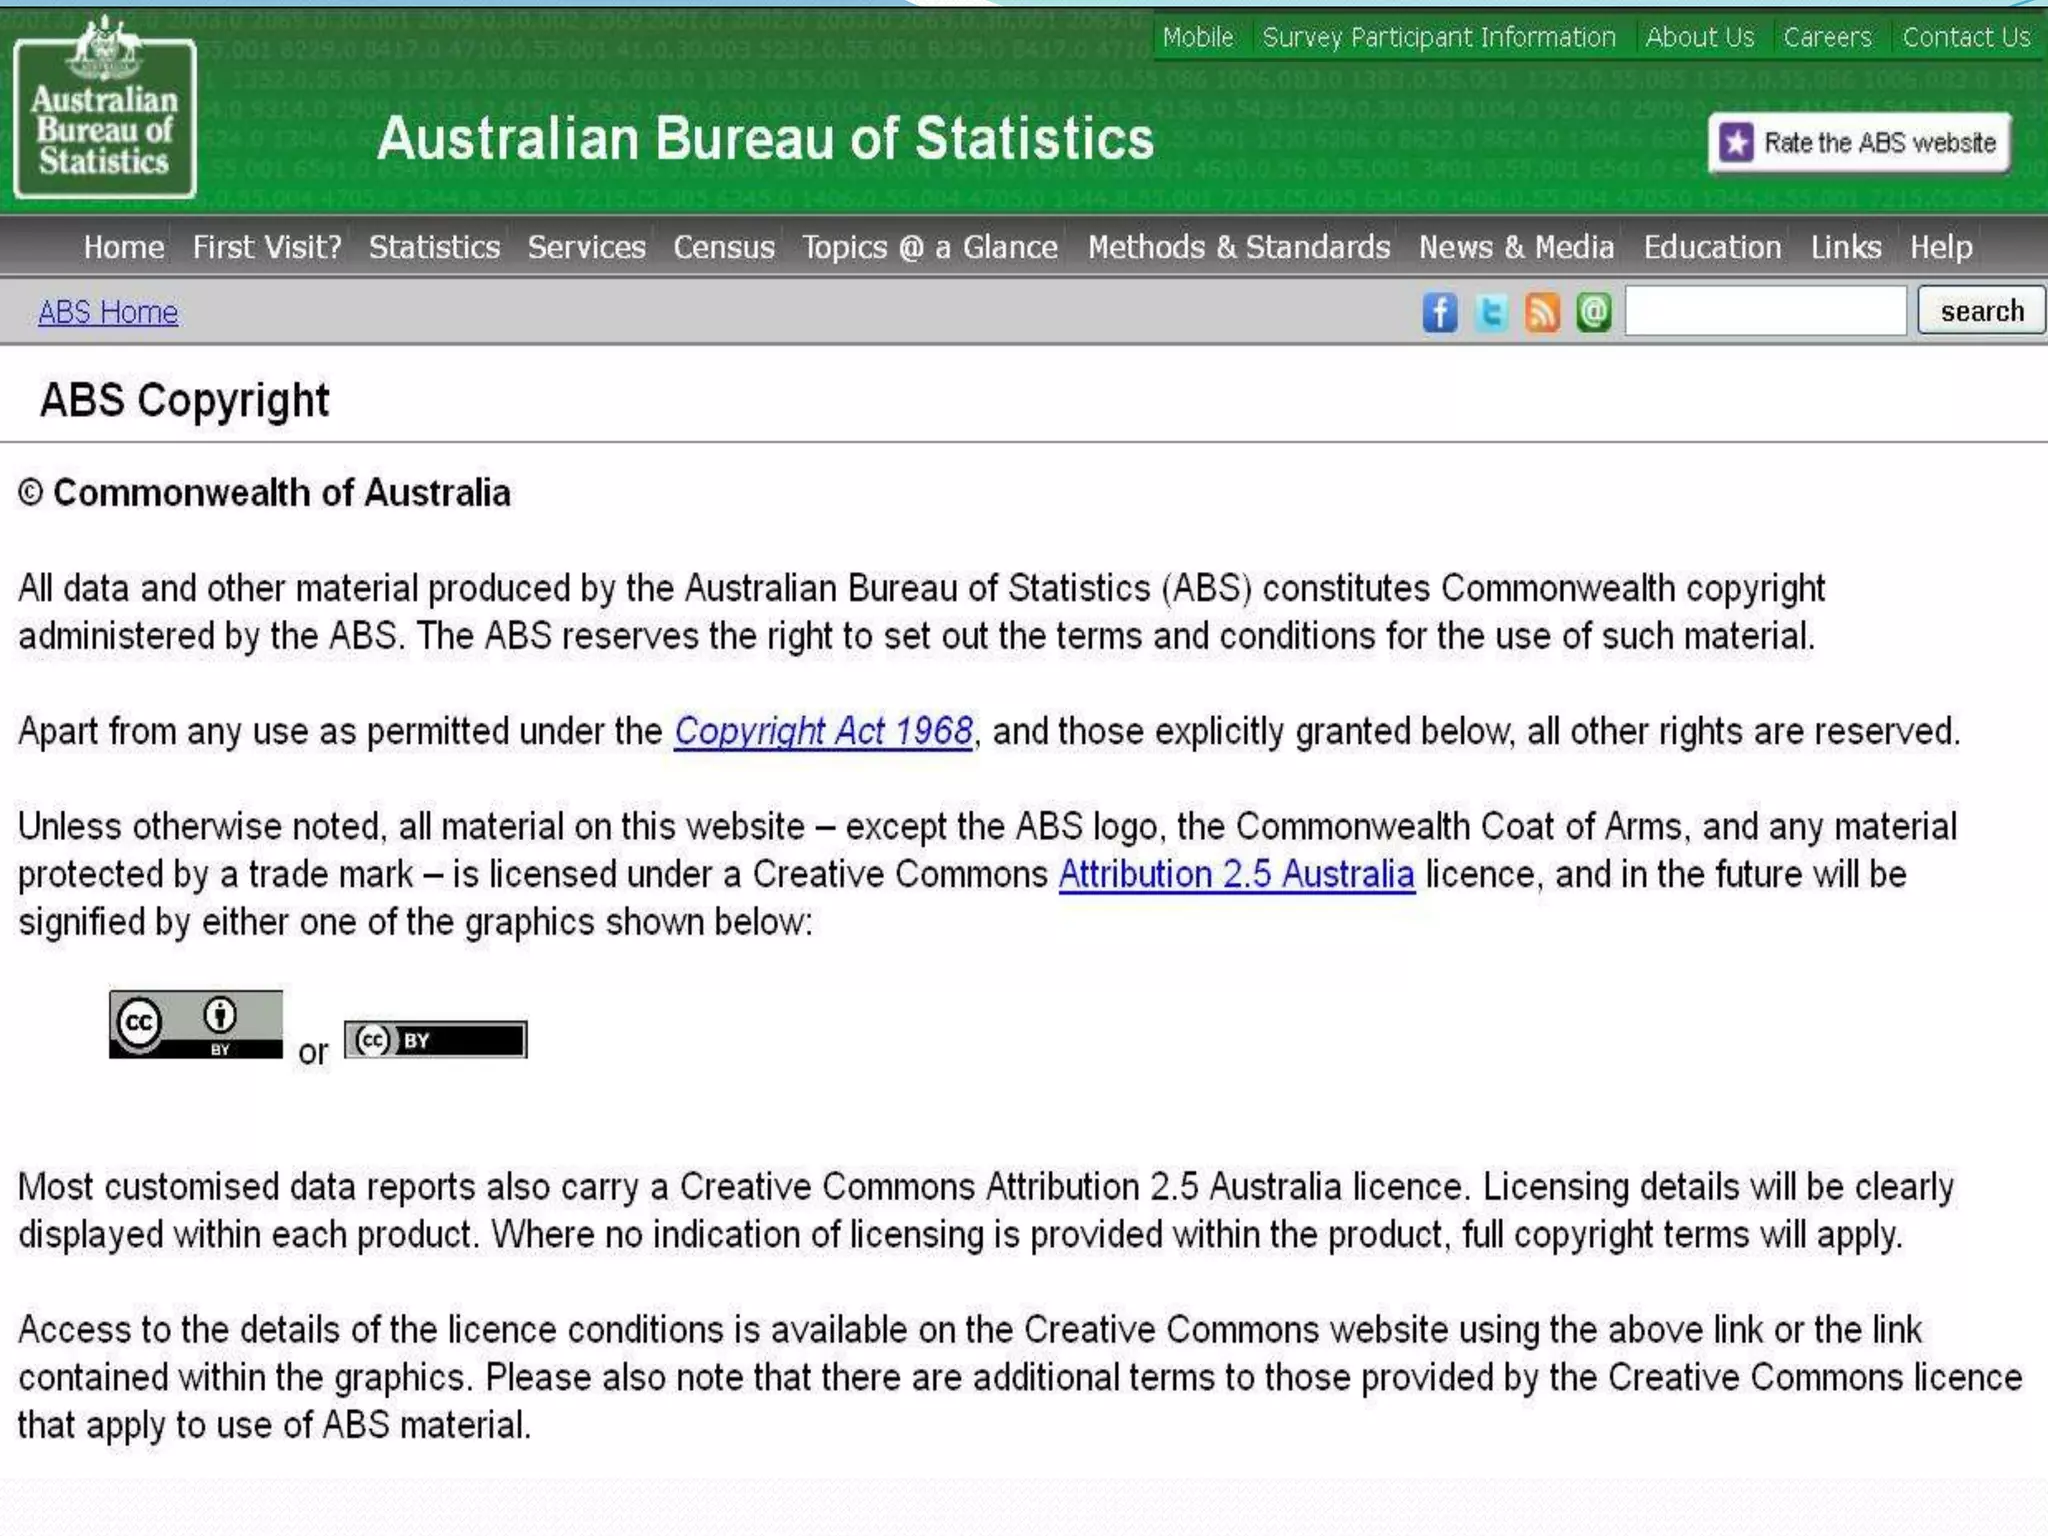Click into the search text field
Image resolution: width=2048 pixels, height=1536 pixels.
[1765, 311]
